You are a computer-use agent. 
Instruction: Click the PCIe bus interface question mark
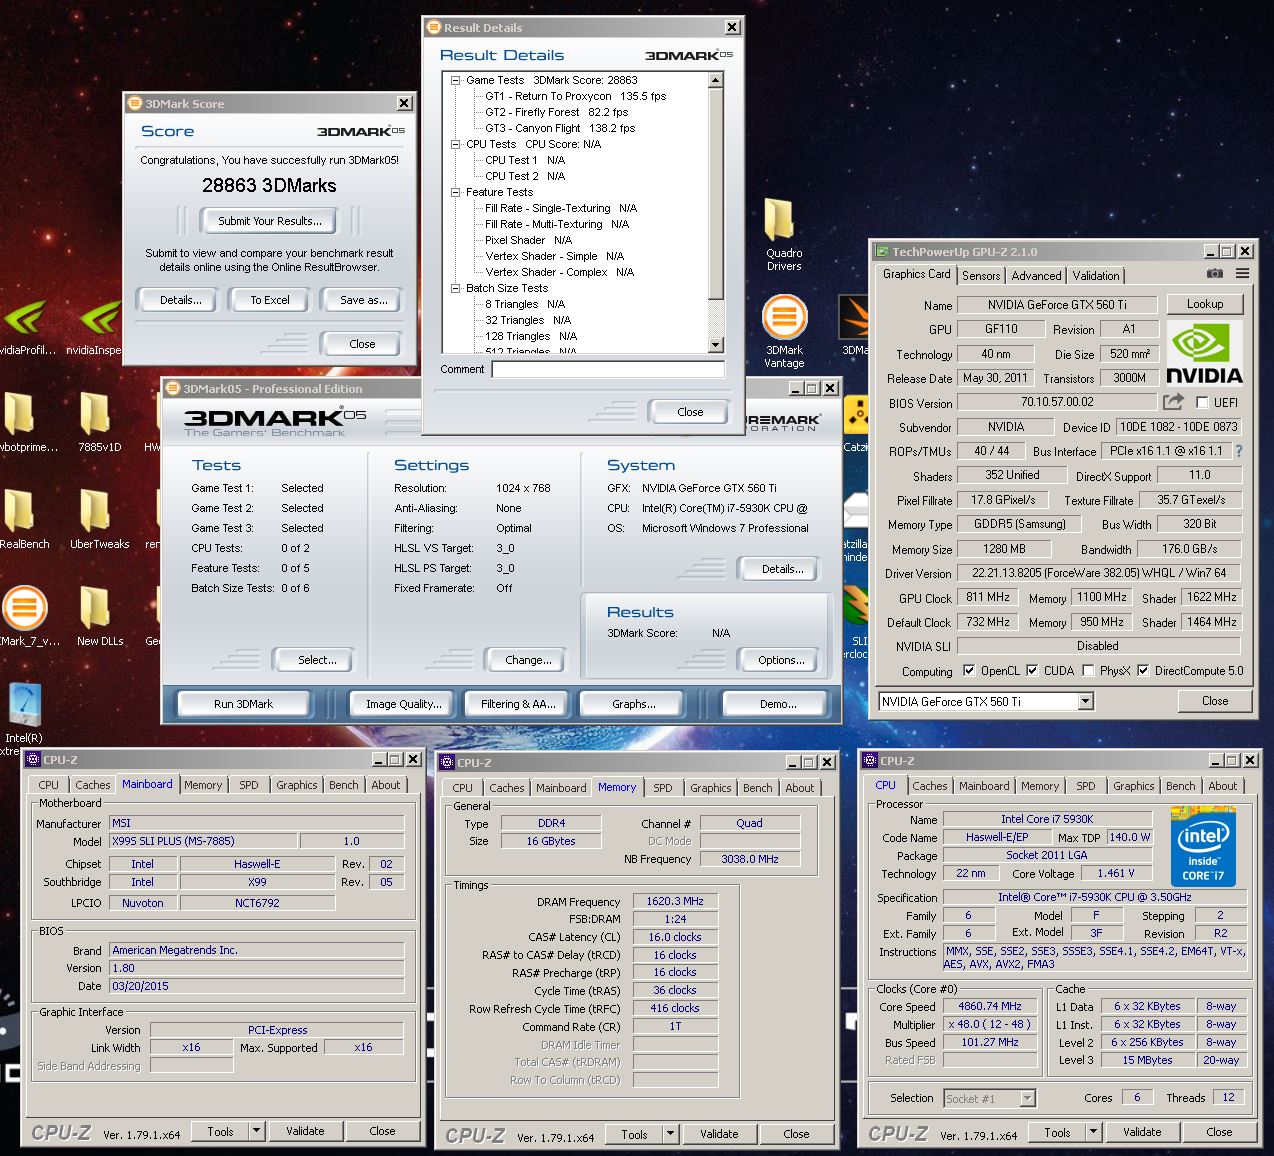(1239, 451)
